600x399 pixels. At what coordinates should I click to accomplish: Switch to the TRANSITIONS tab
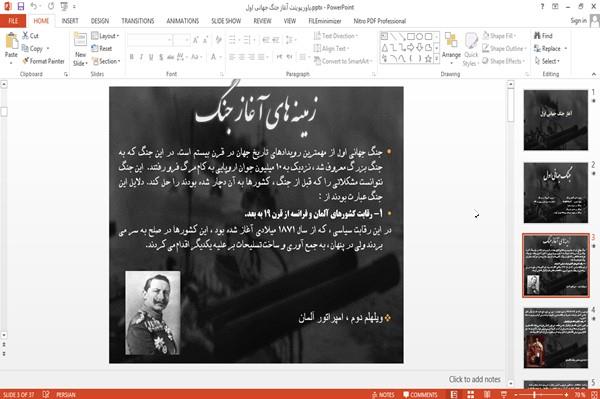[x=137, y=21]
